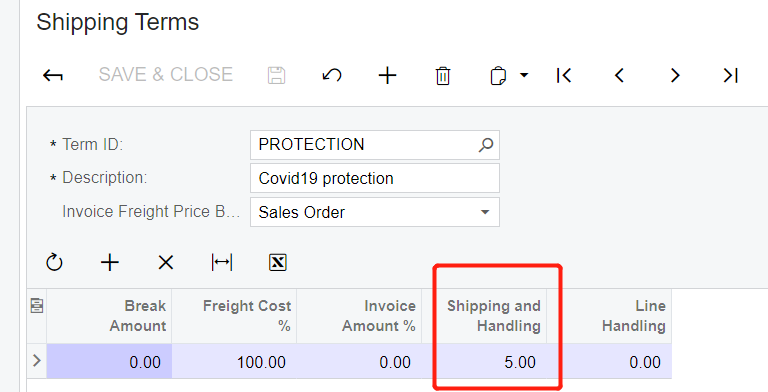This screenshot has height=392, width=768.
Task: Open the clipboard dropdown arrow
Action: click(x=524, y=75)
